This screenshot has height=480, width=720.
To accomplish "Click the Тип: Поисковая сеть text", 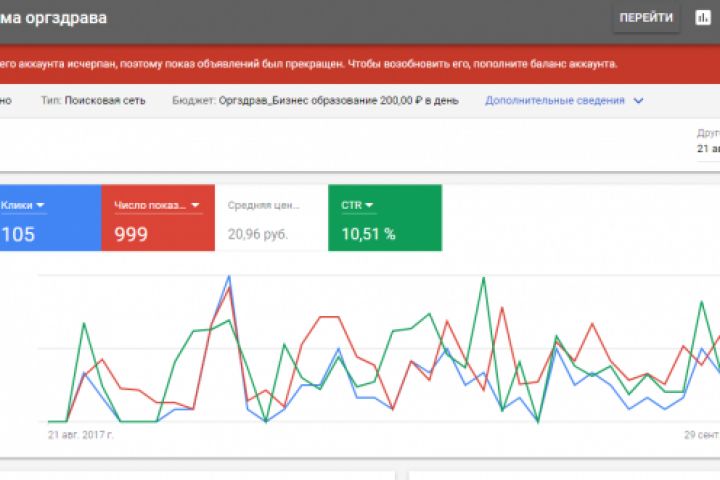I will [x=93, y=101].
